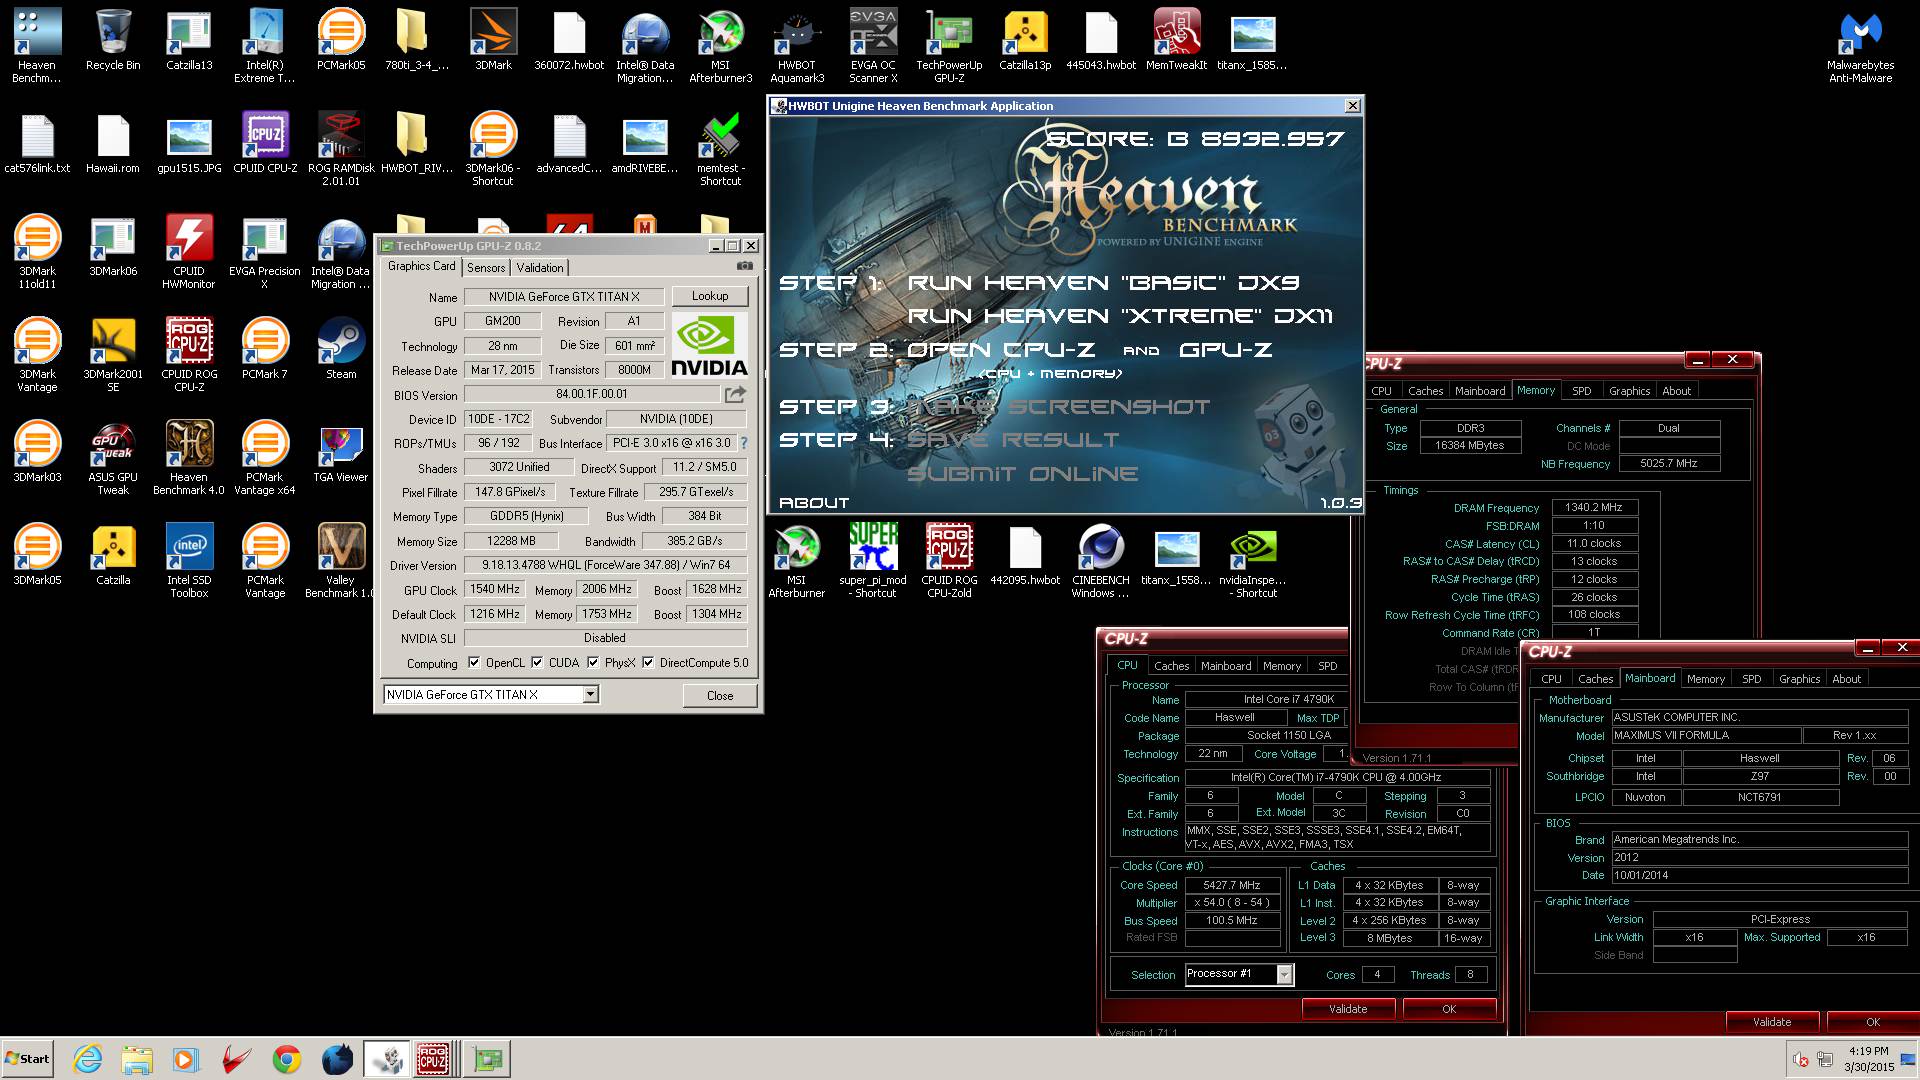Open Internet Explorer from the taskbar
Screen dimensions: 1920x1080
click(x=88, y=1059)
